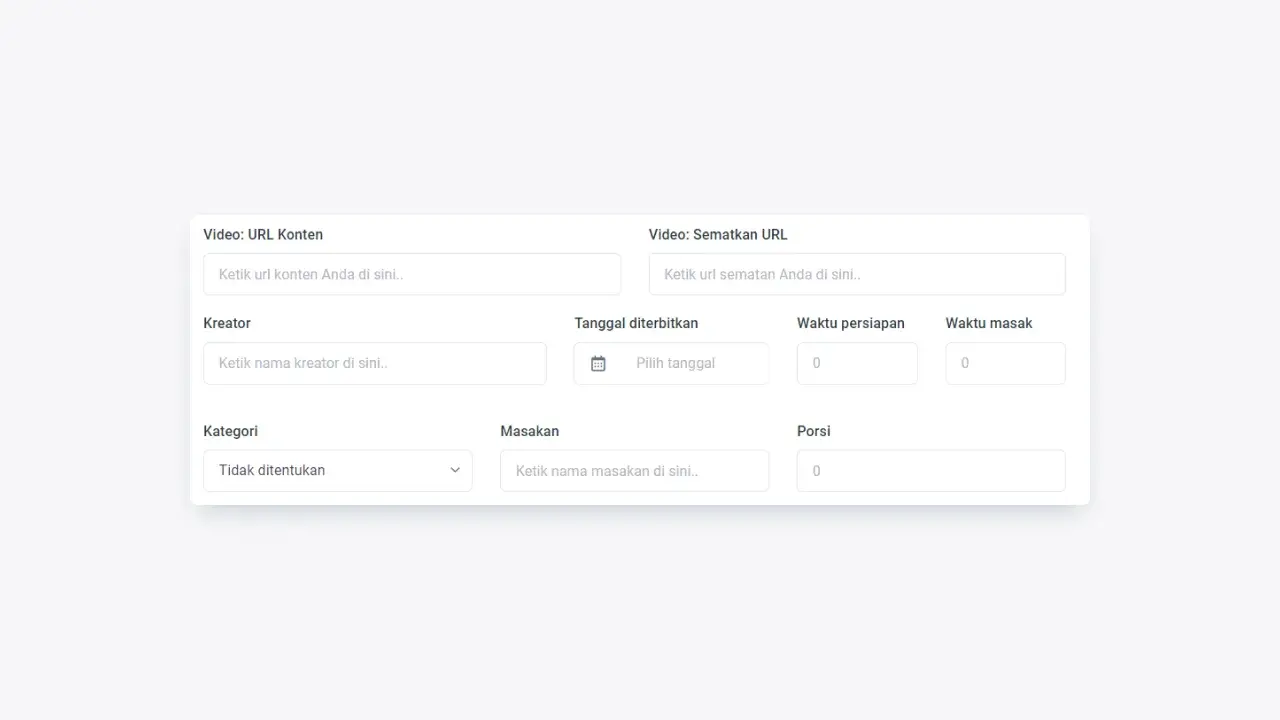Image resolution: width=1280 pixels, height=720 pixels.
Task: Click the 'Masakan' label text
Action: (529, 431)
